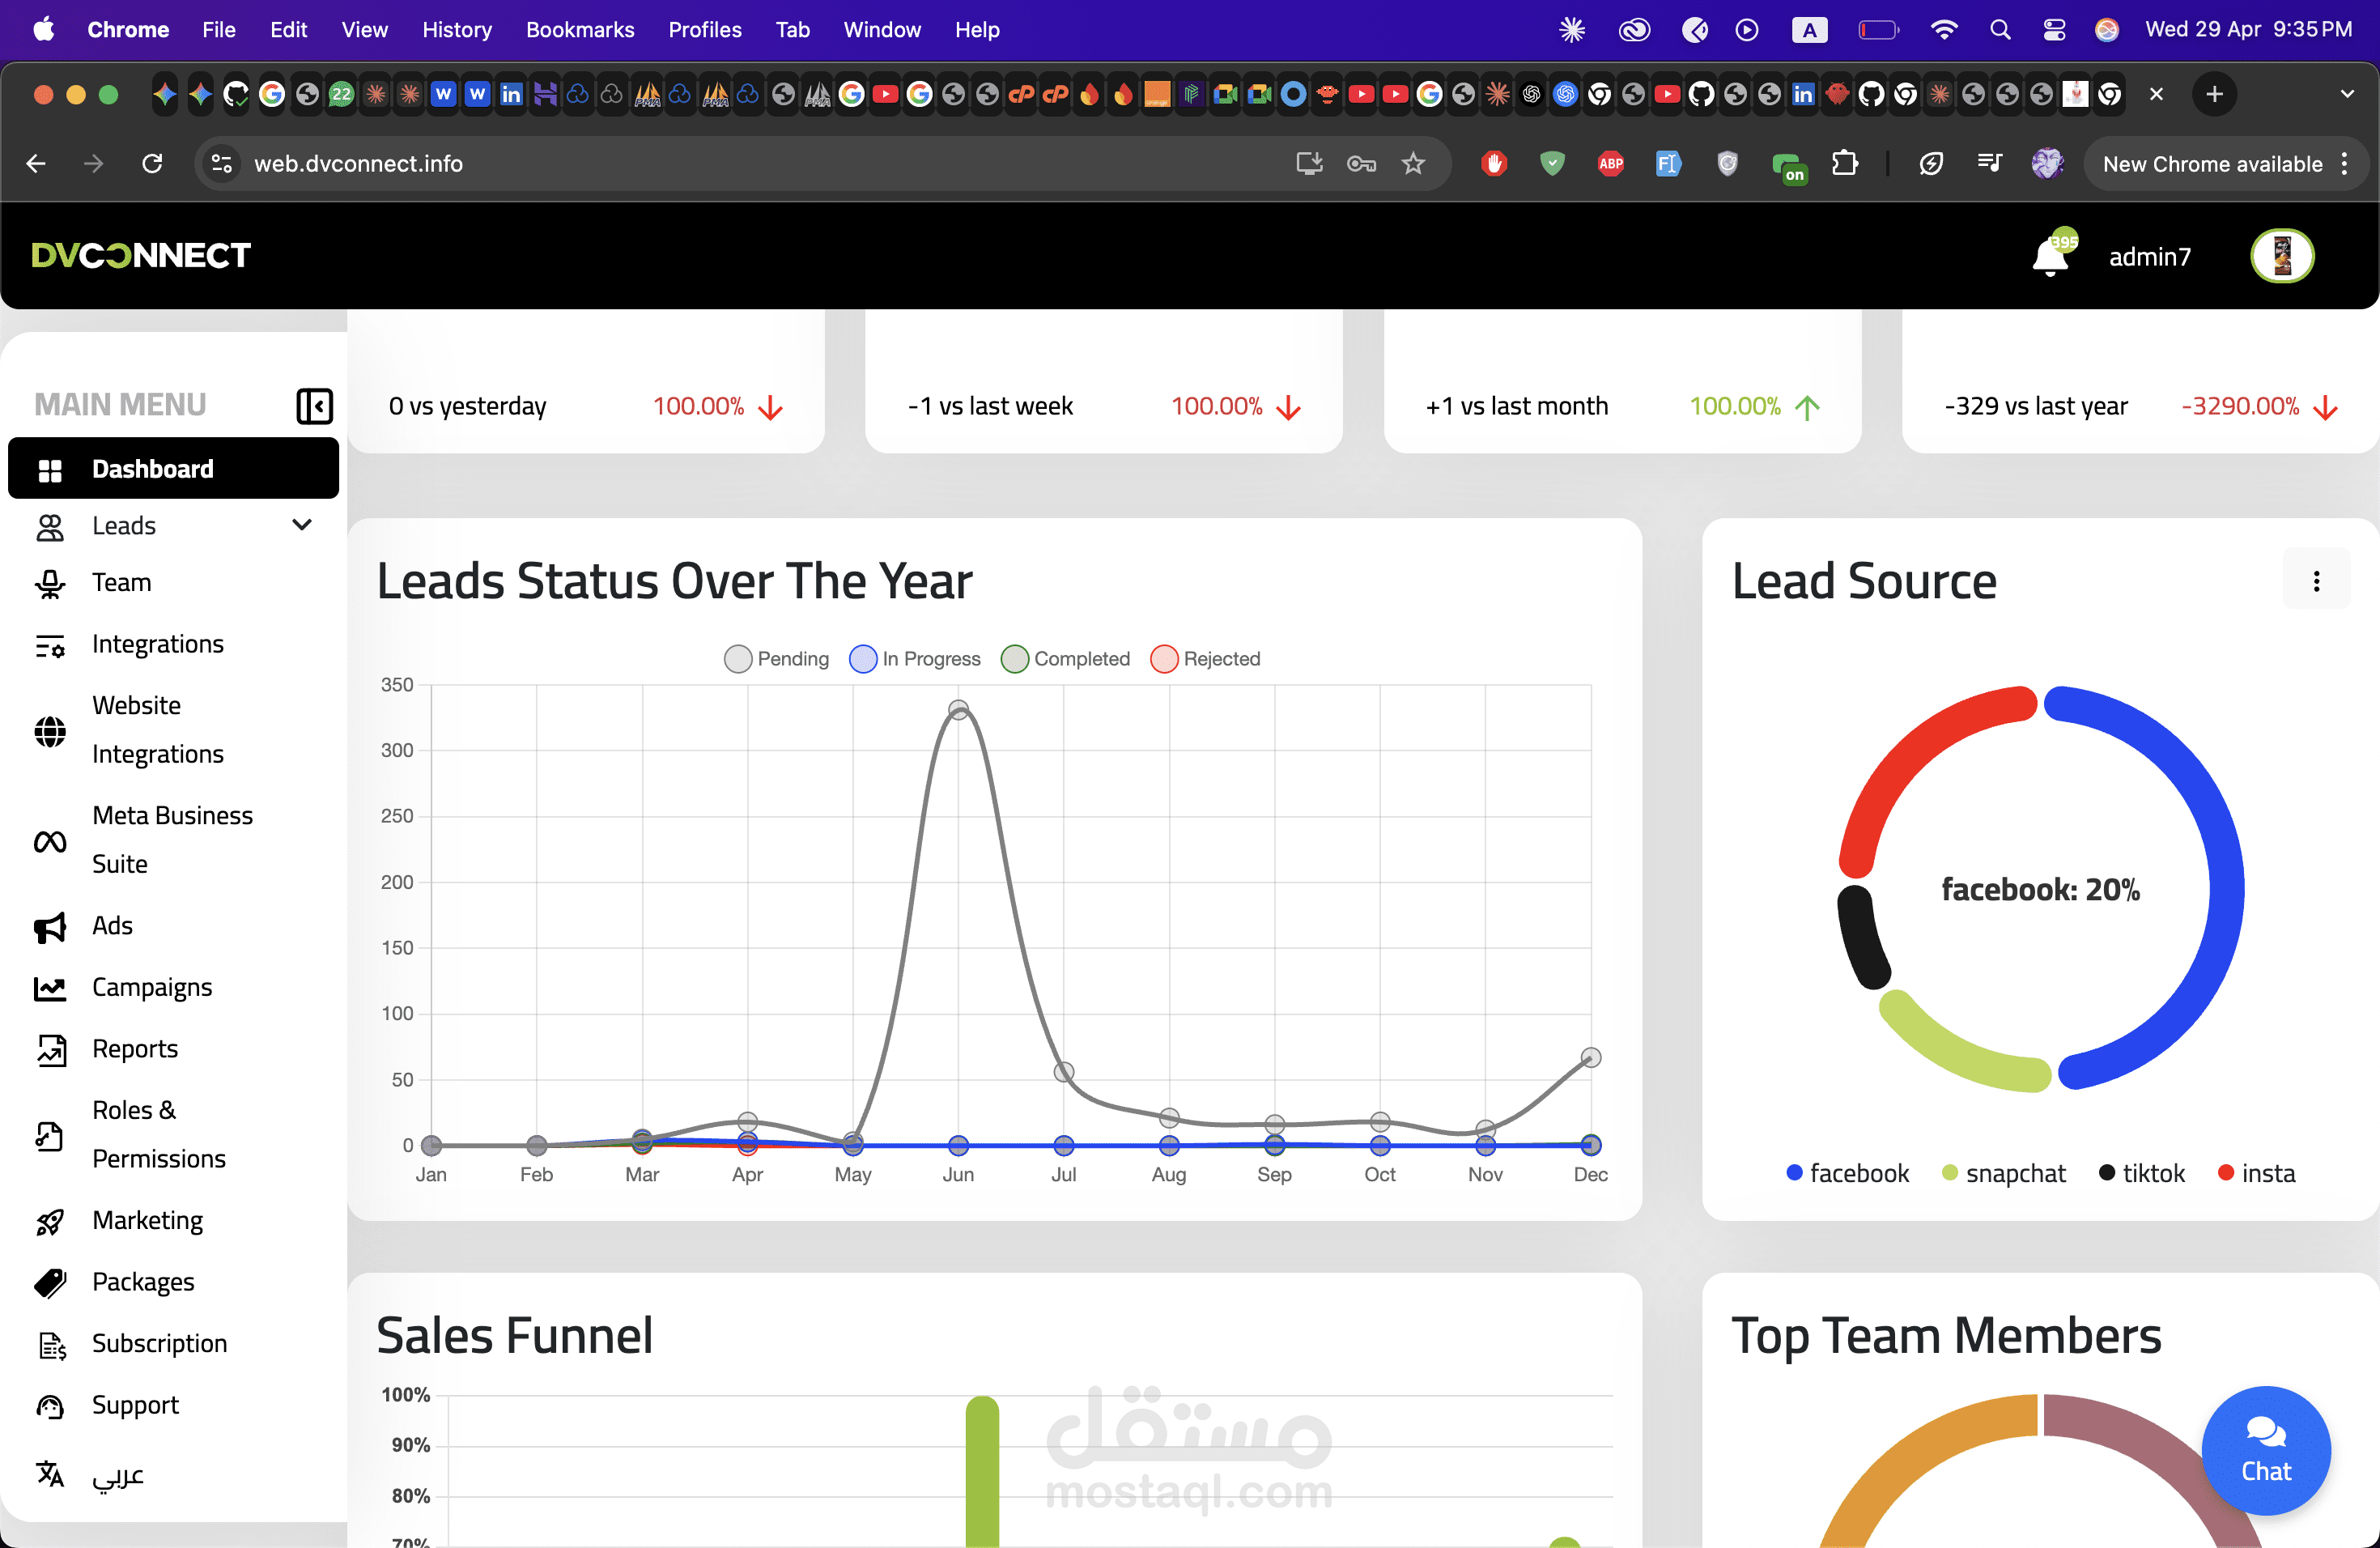The width and height of the screenshot is (2380, 1548).
Task: Open Website Integrations page
Action: pos(158,730)
